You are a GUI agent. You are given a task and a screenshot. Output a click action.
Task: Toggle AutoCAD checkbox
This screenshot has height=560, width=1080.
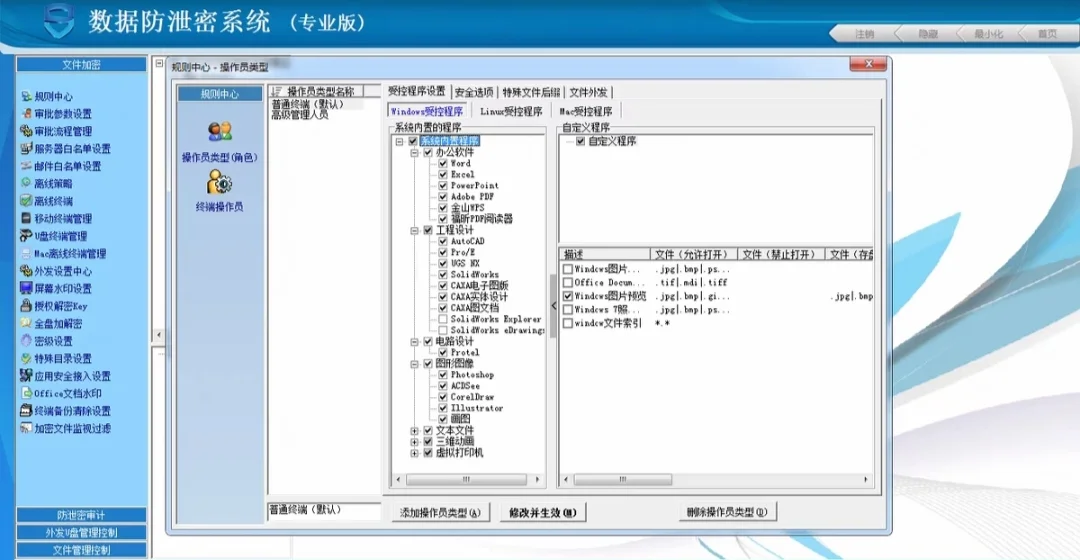pyautogui.click(x=443, y=241)
